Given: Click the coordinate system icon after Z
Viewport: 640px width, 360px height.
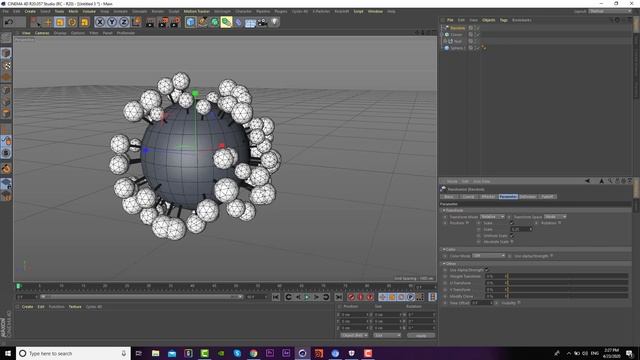Looking at the screenshot, I should click(136, 22).
